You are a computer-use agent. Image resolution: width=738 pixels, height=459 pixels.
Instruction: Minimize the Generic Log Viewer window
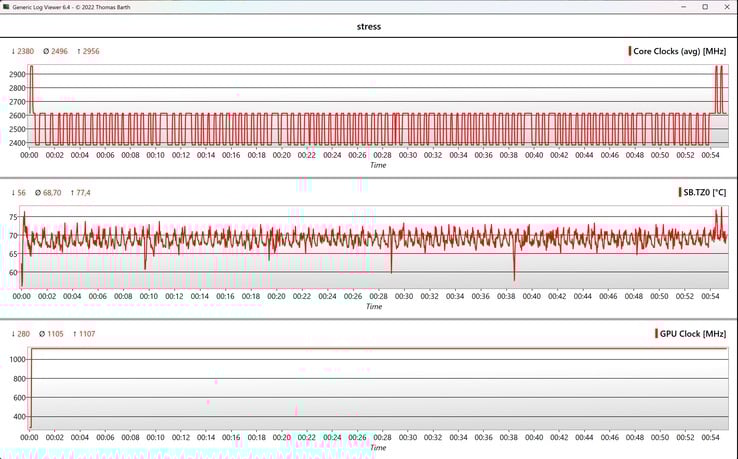[683, 7]
